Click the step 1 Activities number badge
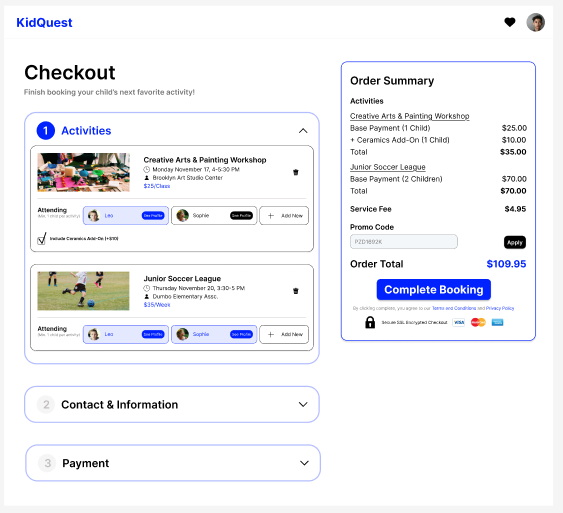The height and width of the screenshot is (513, 563). (x=46, y=131)
